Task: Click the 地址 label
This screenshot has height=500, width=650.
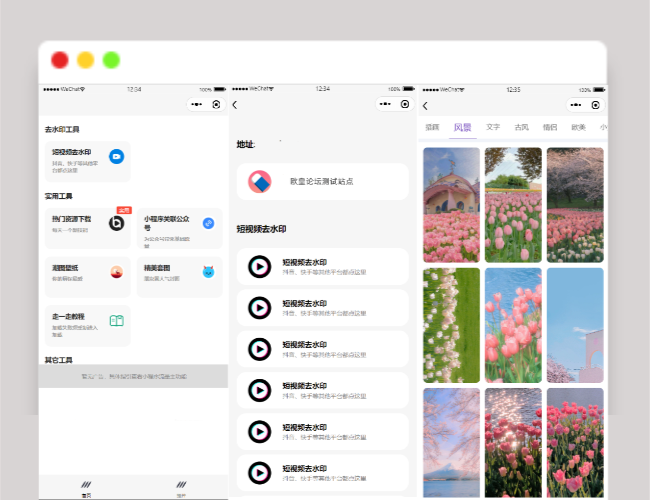Action: [x=246, y=144]
